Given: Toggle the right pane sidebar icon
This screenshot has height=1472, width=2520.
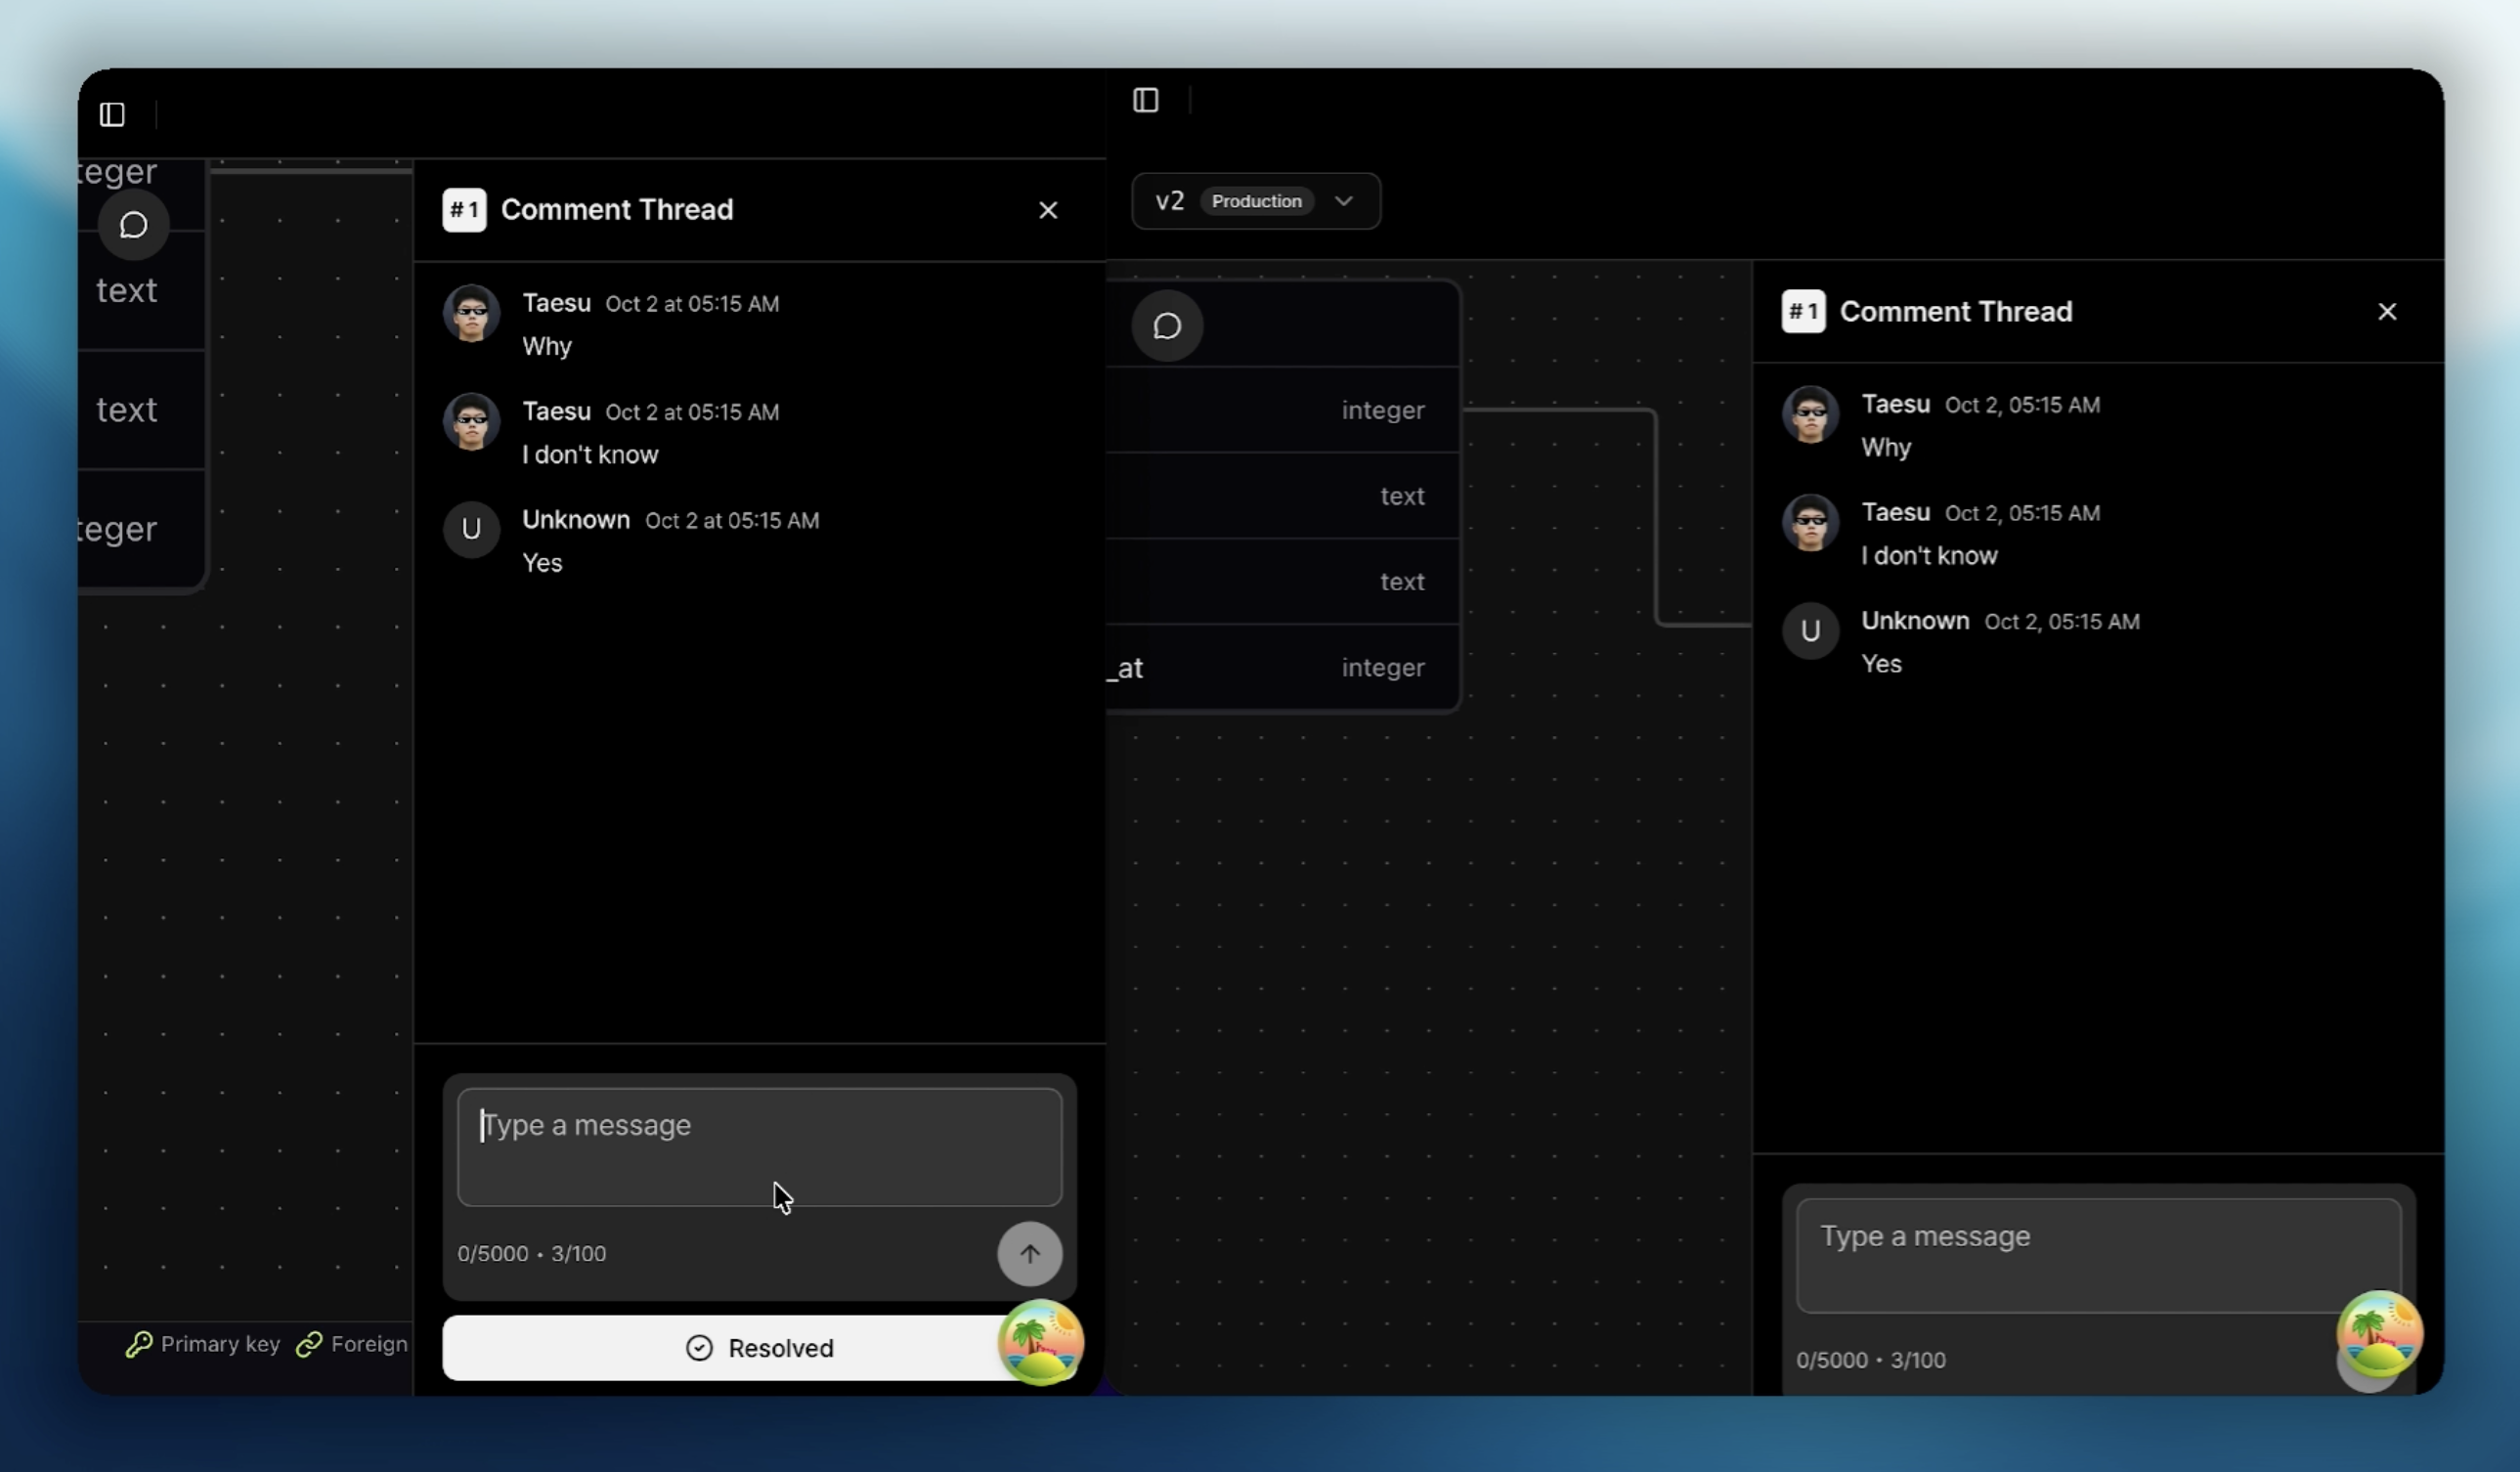Looking at the screenshot, I should pos(1145,100).
